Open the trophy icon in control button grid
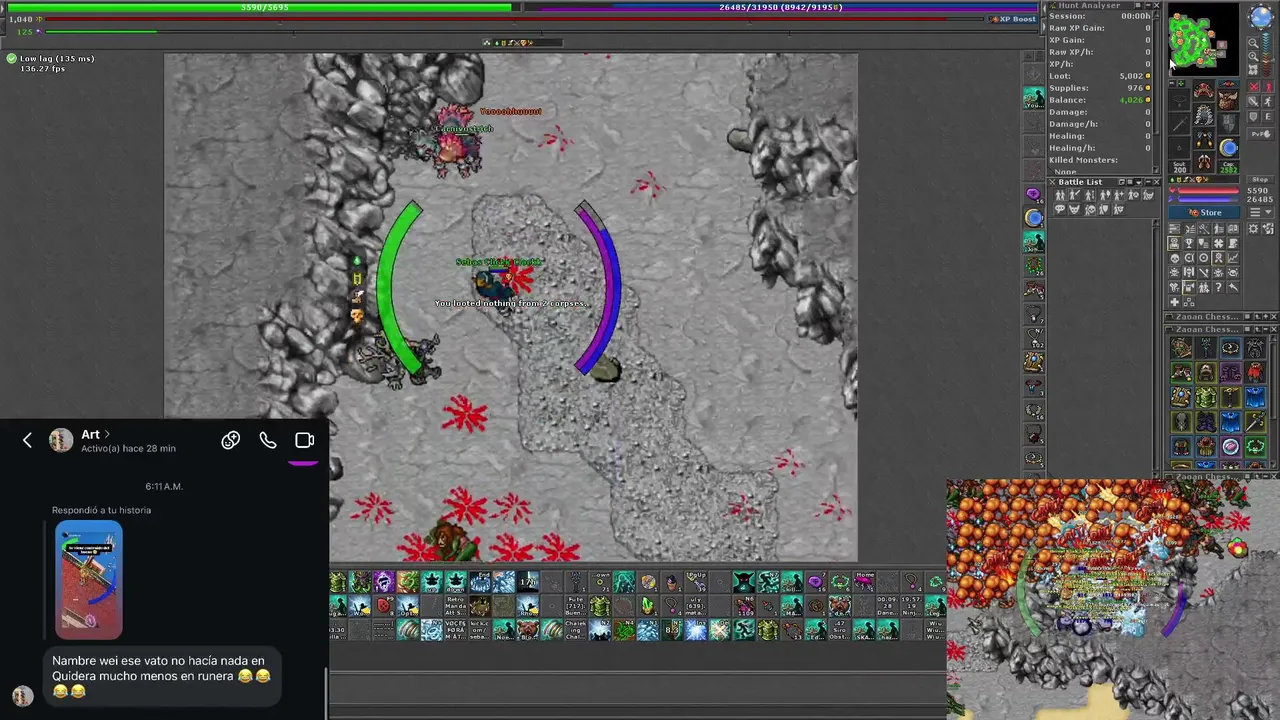 click(x=1189, y=243)
